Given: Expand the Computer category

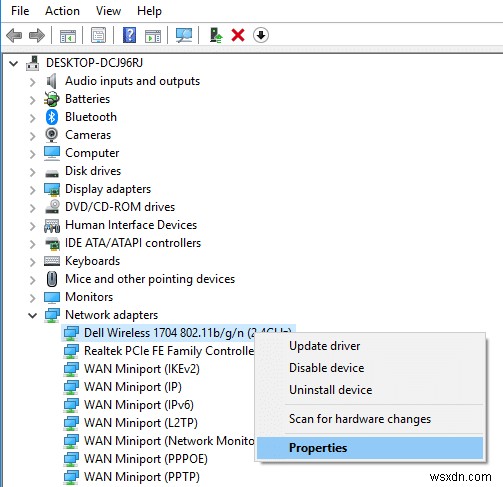Looking at the screenshot, I should pos(32,154).
